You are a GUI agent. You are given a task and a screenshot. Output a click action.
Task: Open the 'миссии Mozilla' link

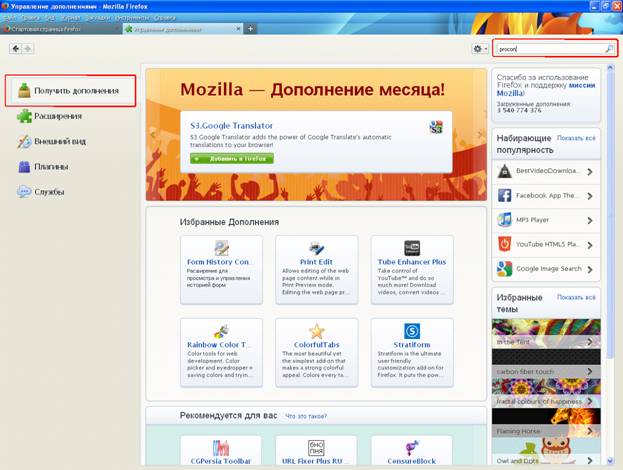[582, 85]
